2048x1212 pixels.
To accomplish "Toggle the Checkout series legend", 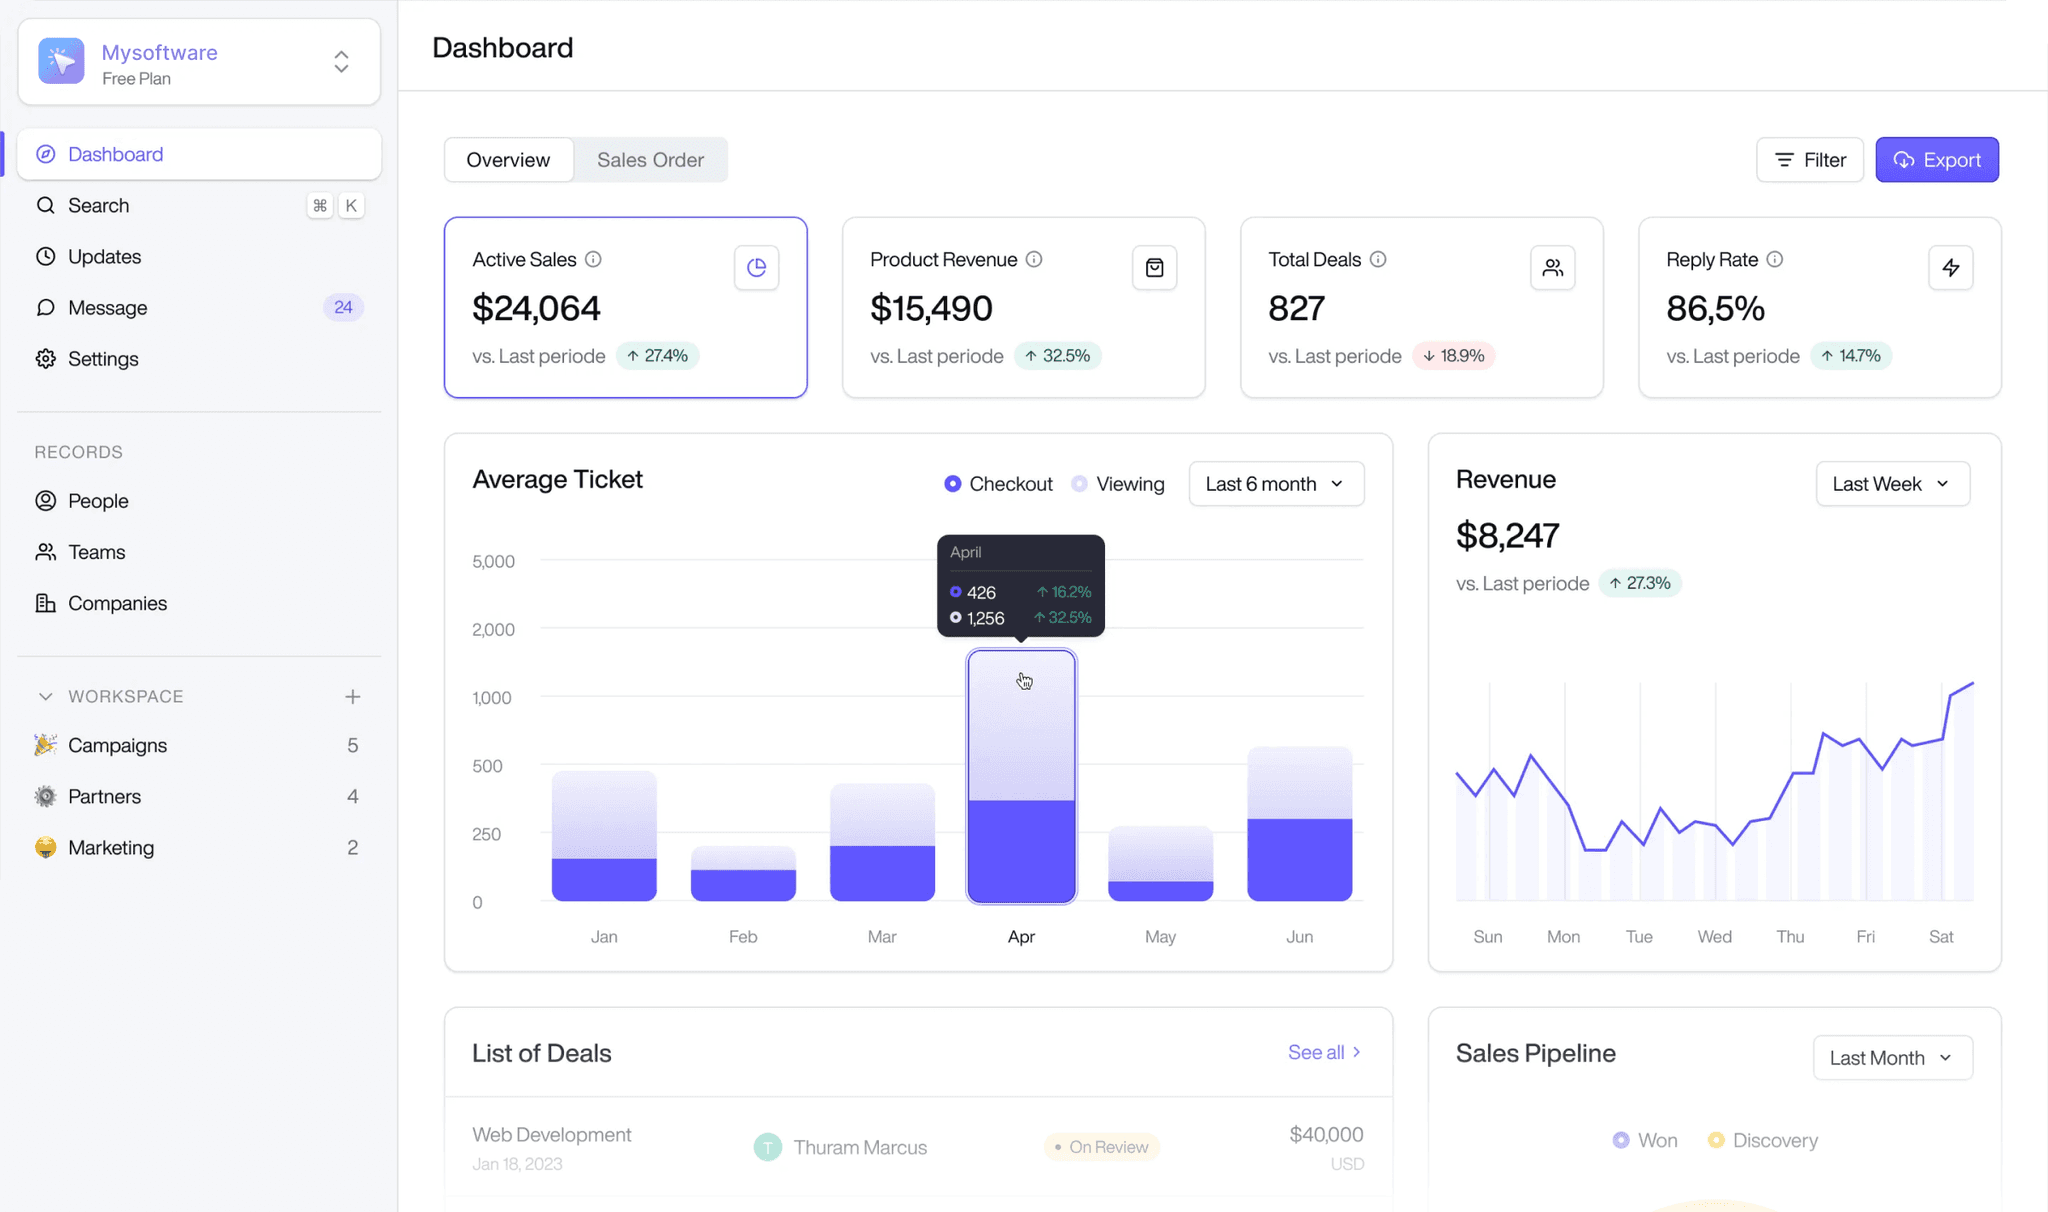I will [x=998, y=484].
